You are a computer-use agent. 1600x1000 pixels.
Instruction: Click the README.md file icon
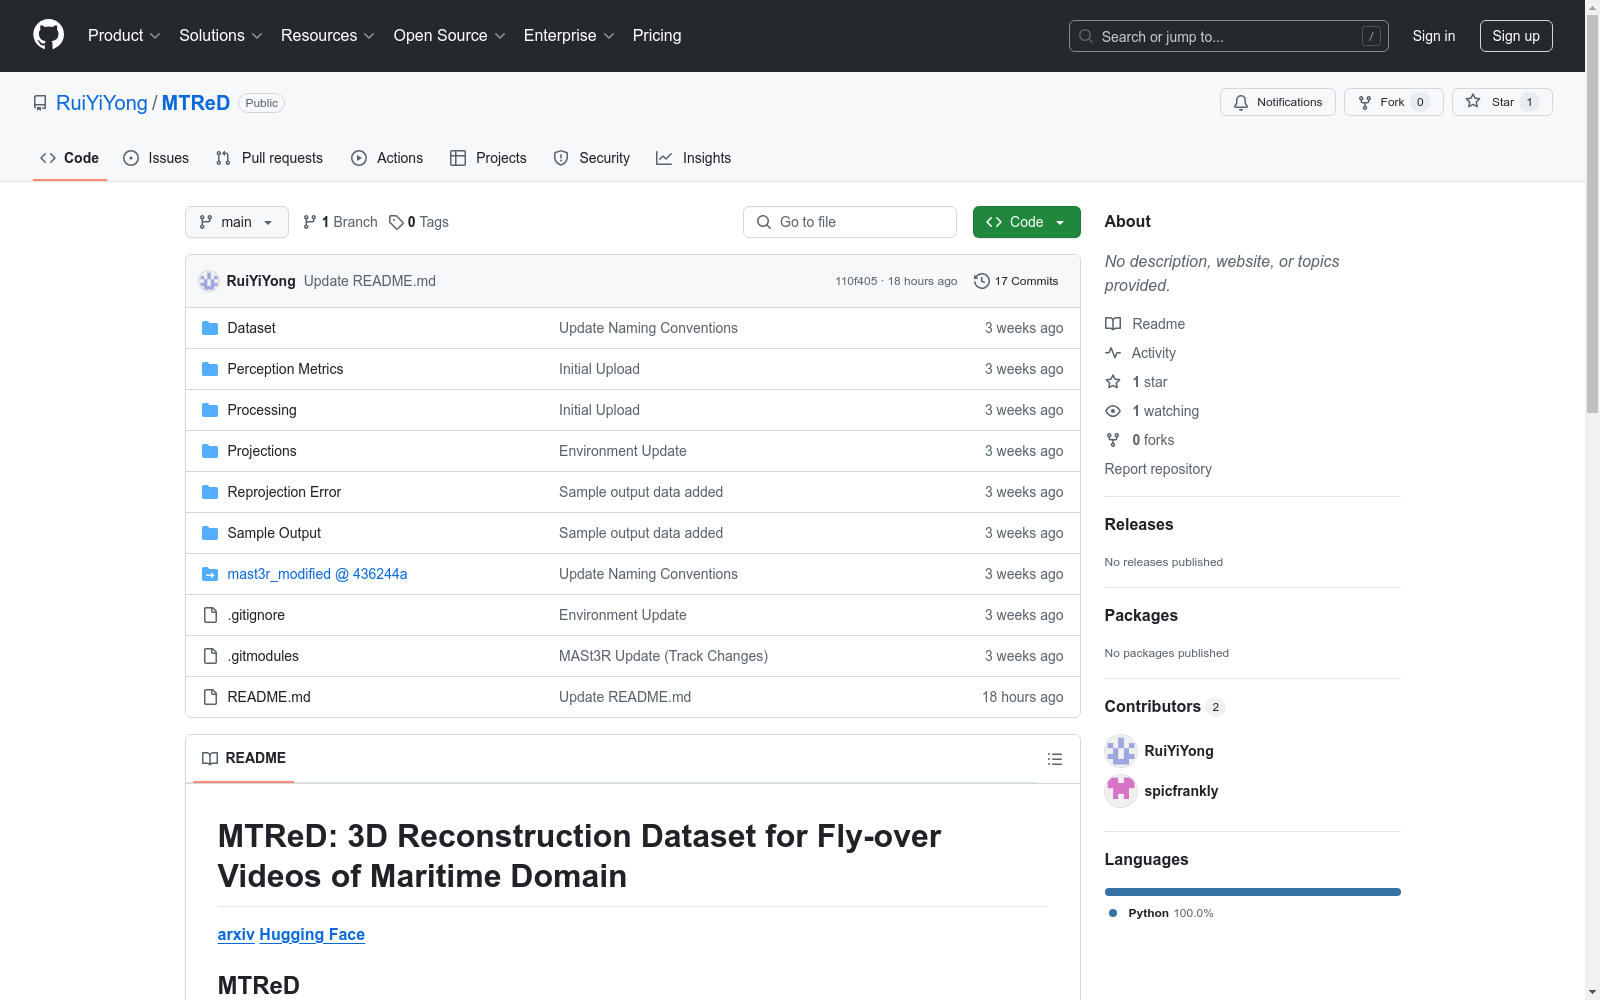pyautogui.click(x=210, y=697)
